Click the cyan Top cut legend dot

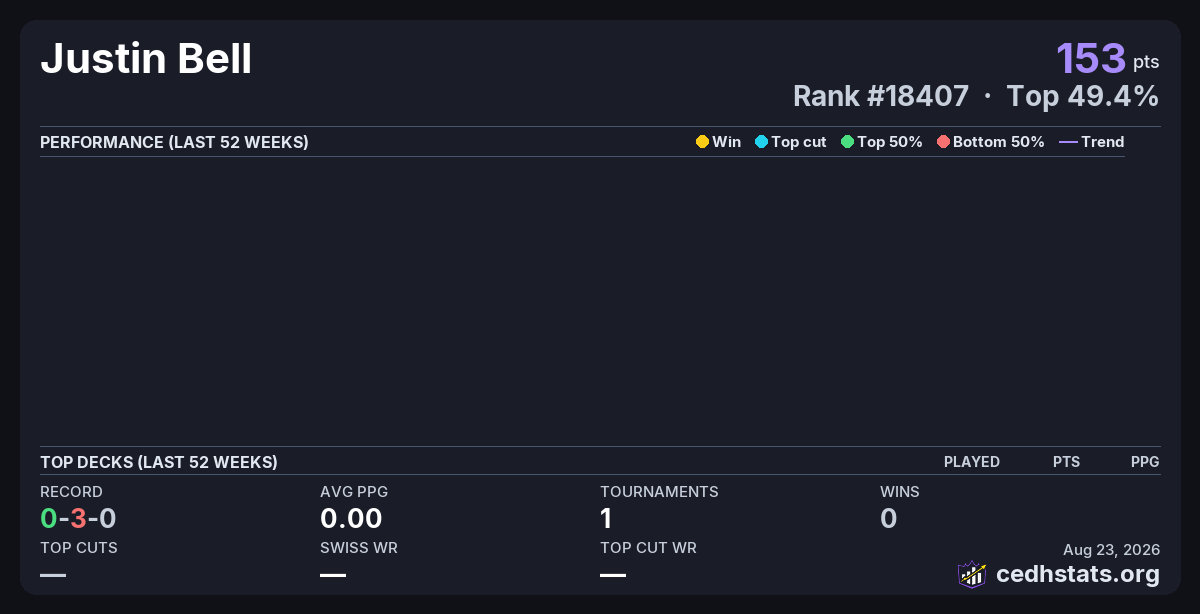761,142
